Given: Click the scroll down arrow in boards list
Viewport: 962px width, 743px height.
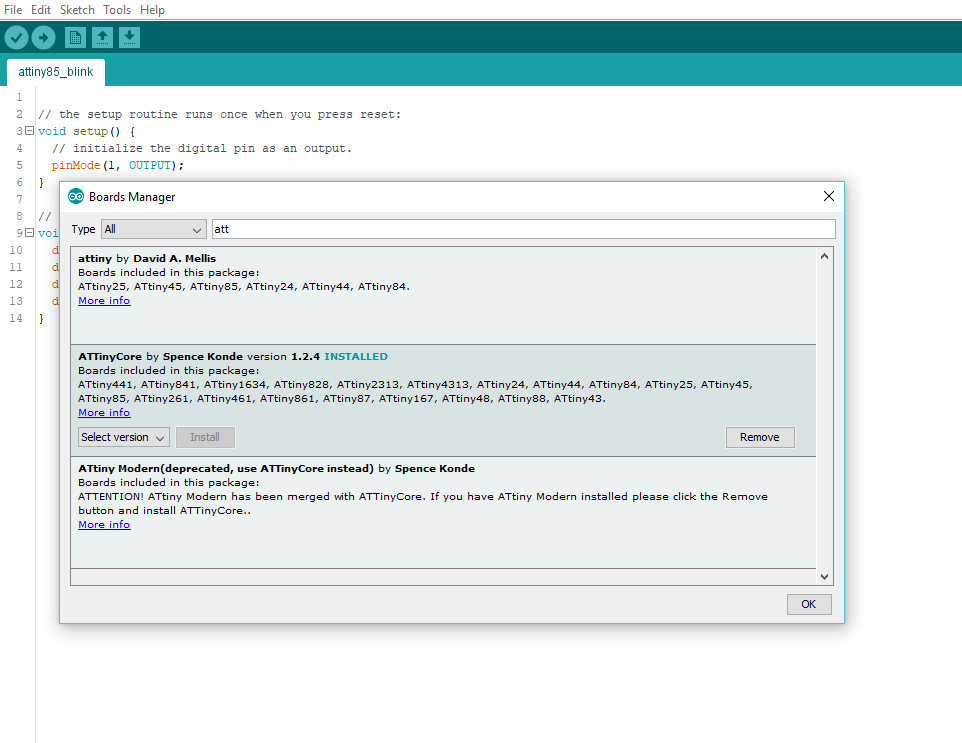Looking at the screenshot, I should [825, 577].
